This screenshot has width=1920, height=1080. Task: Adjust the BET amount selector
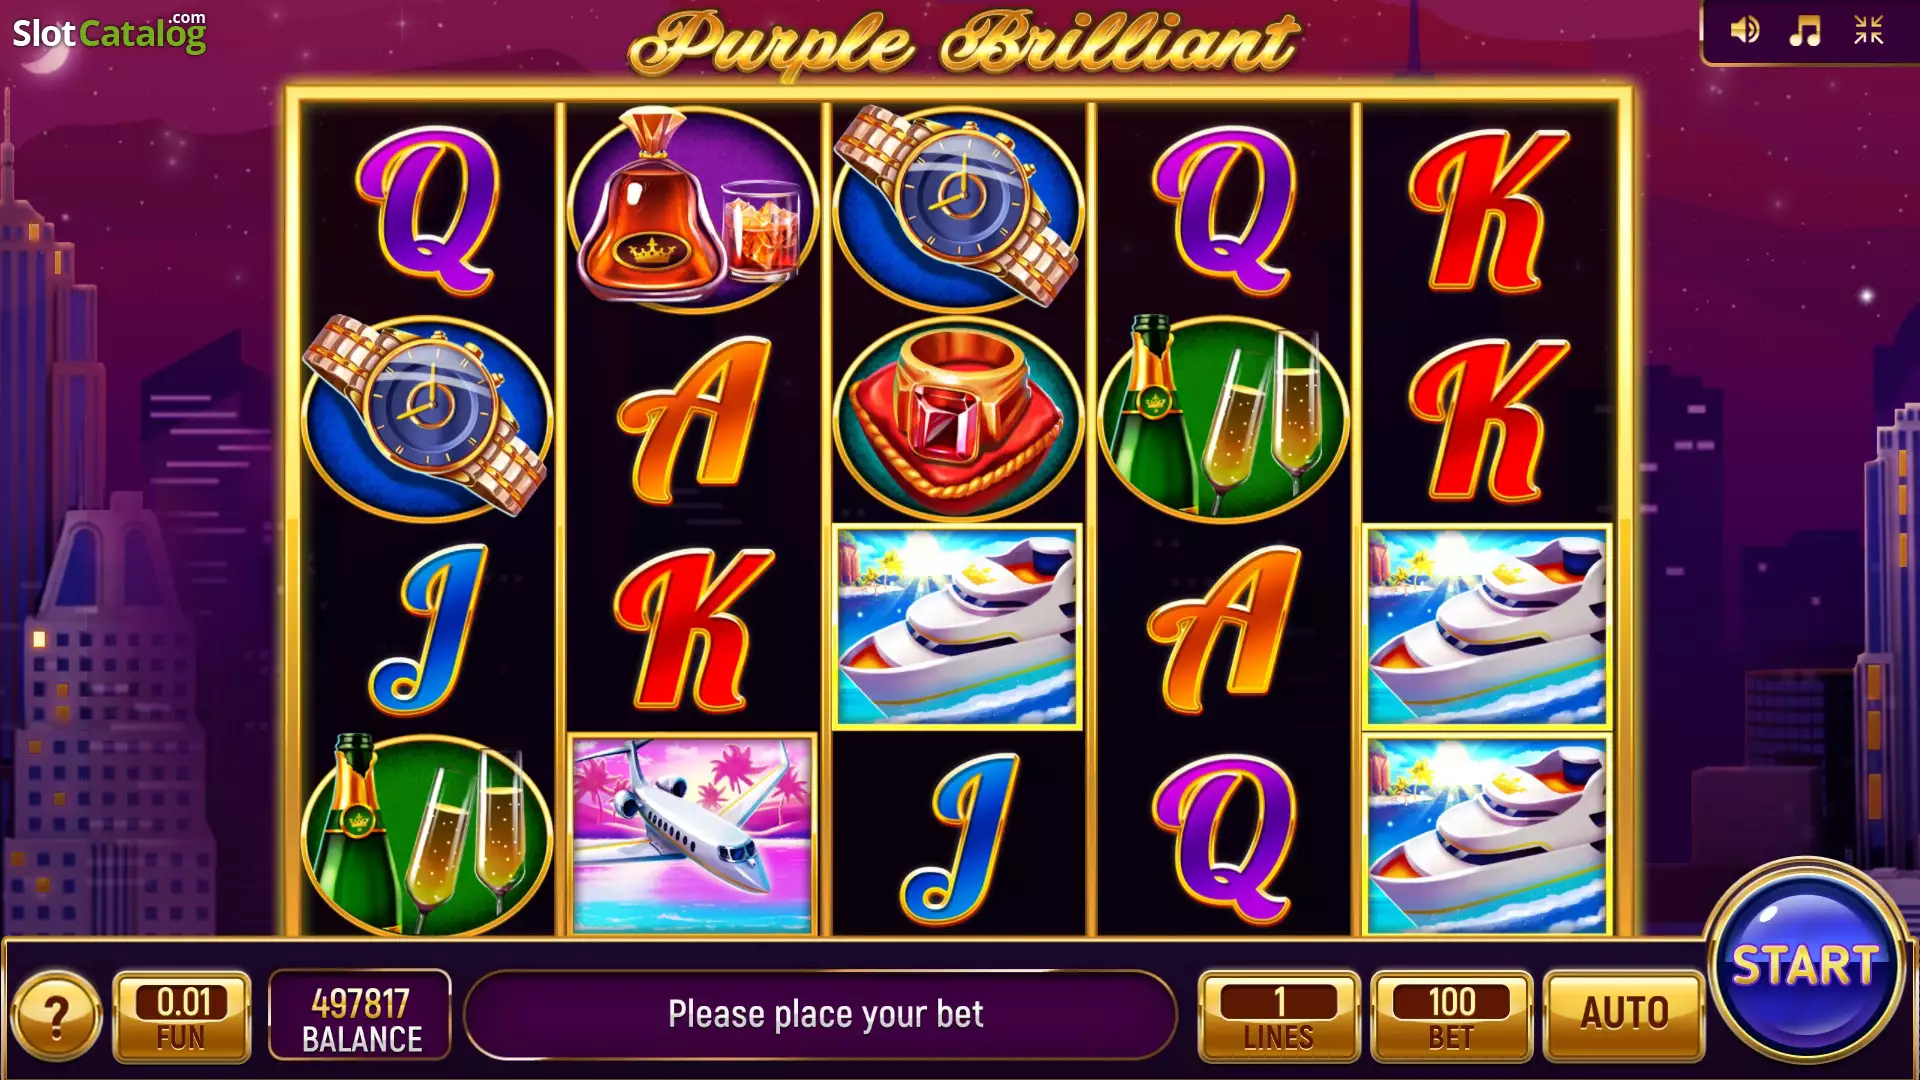click(x=1451, y=1016)
